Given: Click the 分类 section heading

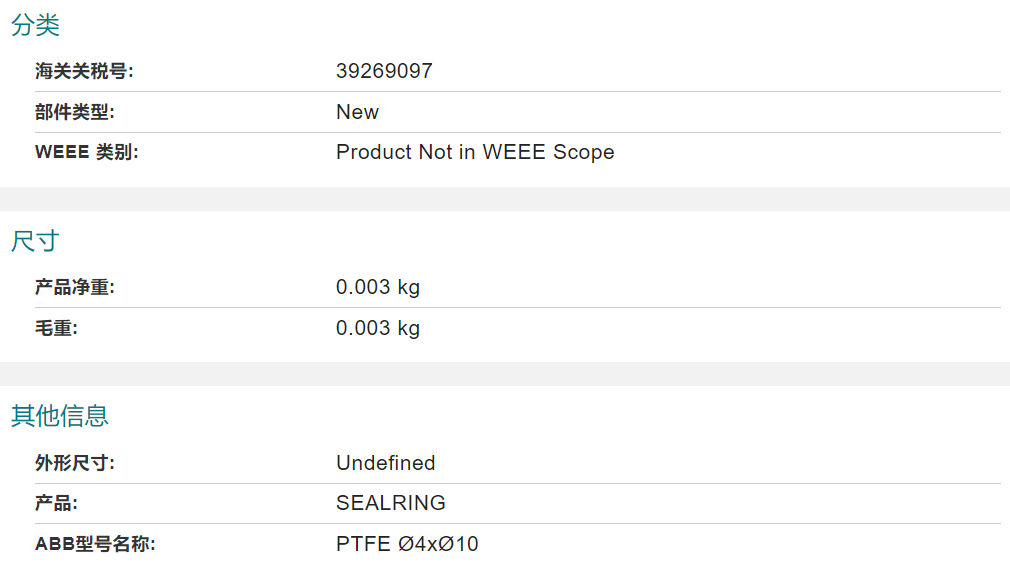Looking at the screenshot, I should (35, 25).
